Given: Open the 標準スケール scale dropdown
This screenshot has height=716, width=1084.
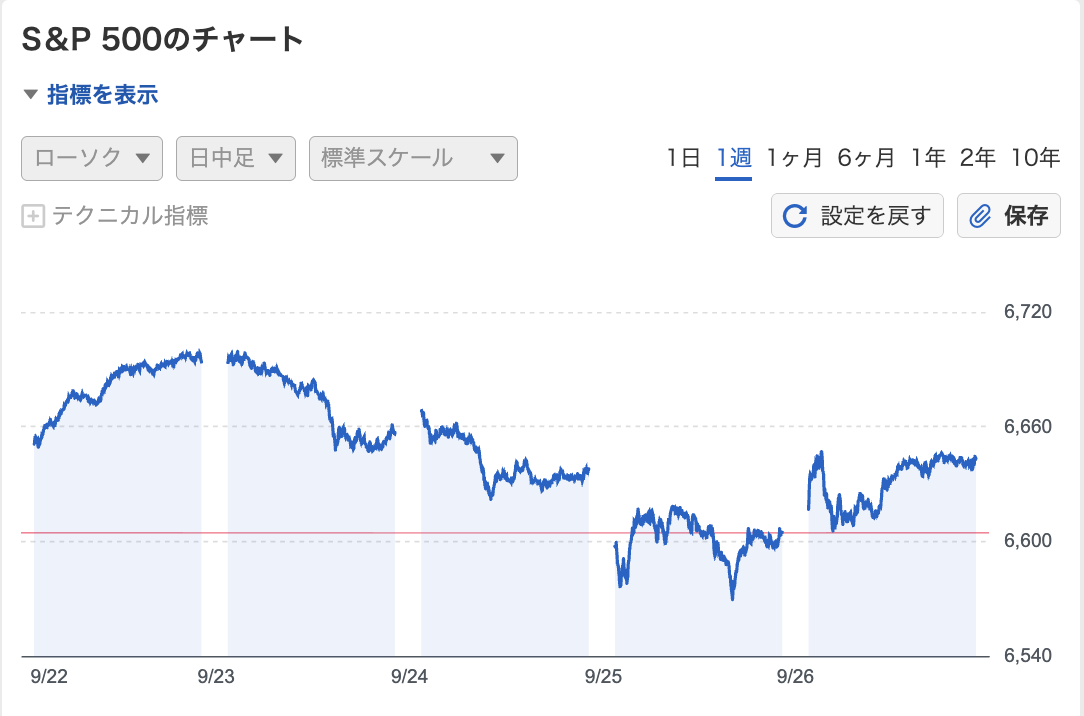Looking at the screenshot, I should [x=413, y=158].
